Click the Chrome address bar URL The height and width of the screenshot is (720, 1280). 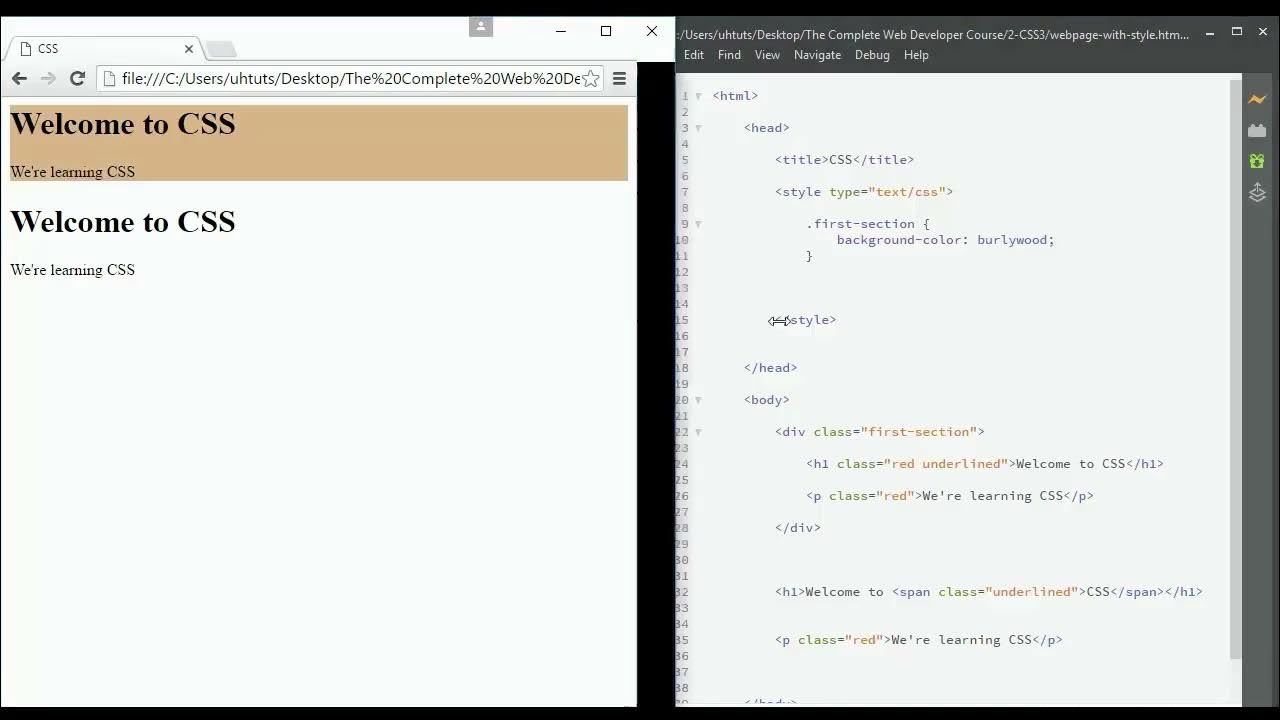(x=350, y=78)
